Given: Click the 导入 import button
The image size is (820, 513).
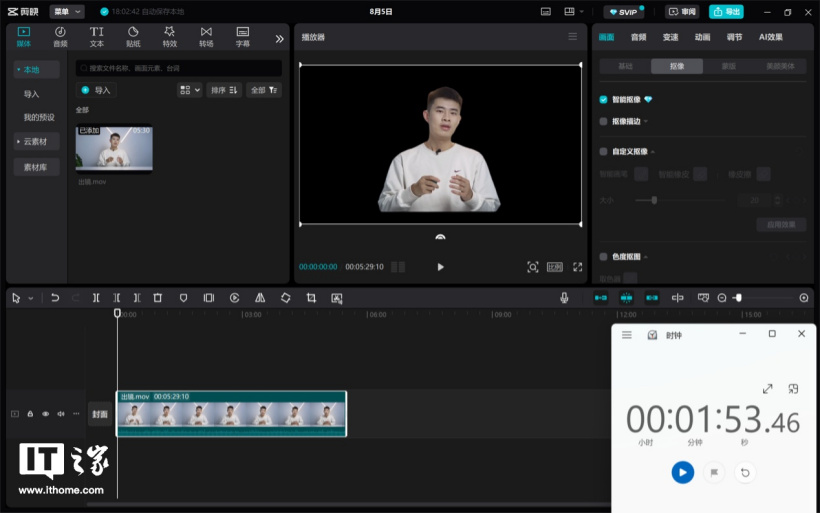Looking at the screenshot, I should pos(97,90).
